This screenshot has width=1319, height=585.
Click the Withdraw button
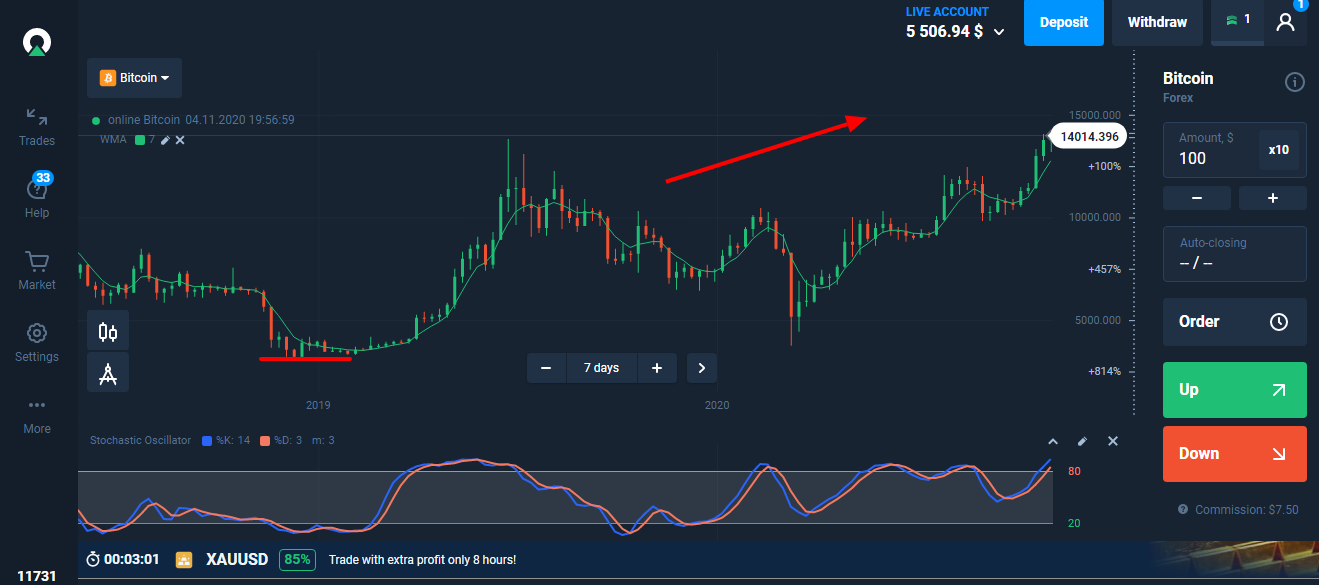(1157, 23)
